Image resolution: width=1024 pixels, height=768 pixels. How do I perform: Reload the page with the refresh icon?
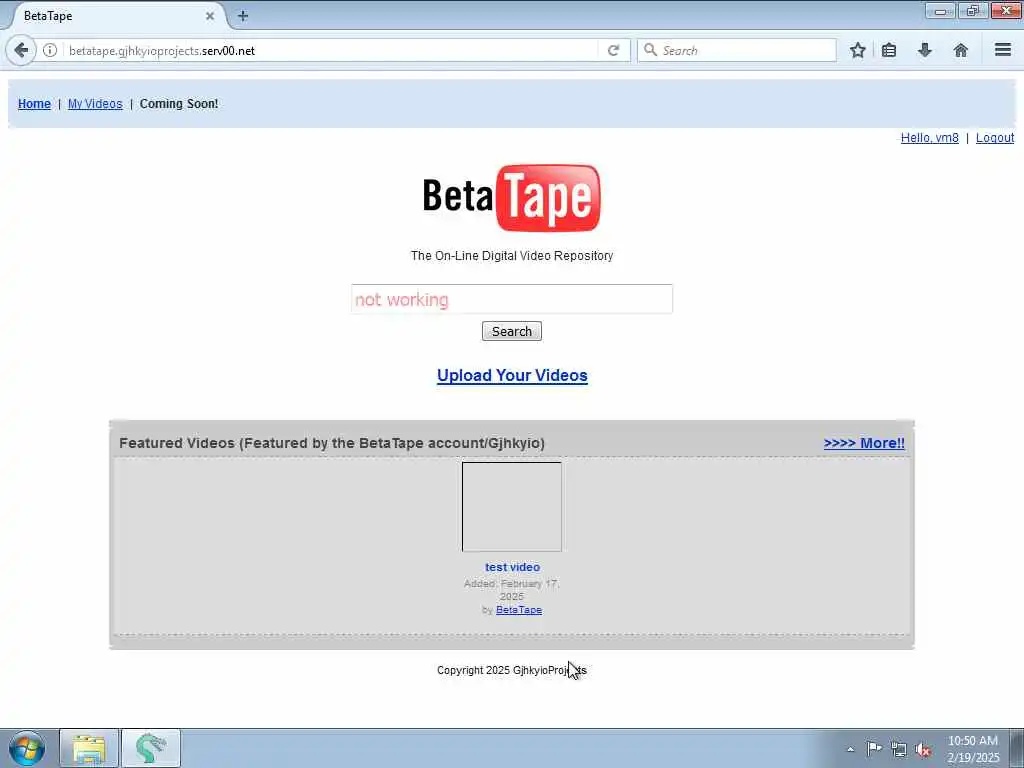point(613,50)
